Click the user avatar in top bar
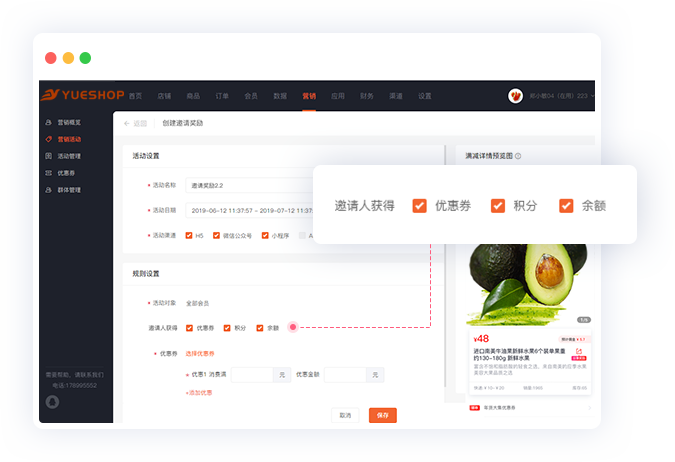The image size is (675, 462). (516, 96)
